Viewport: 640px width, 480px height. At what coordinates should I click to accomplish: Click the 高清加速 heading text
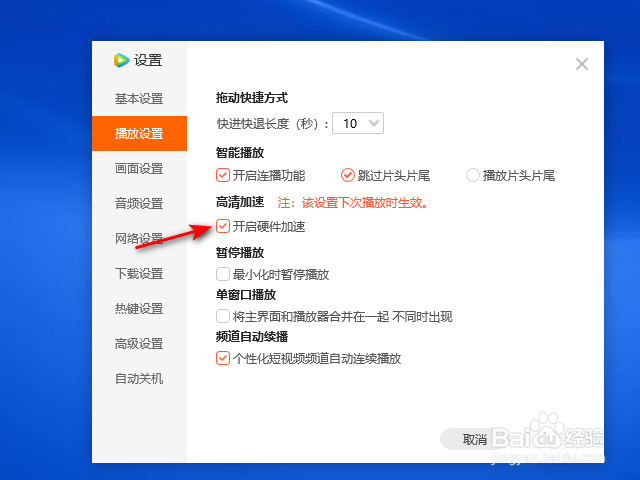click(x=240, y=202)
